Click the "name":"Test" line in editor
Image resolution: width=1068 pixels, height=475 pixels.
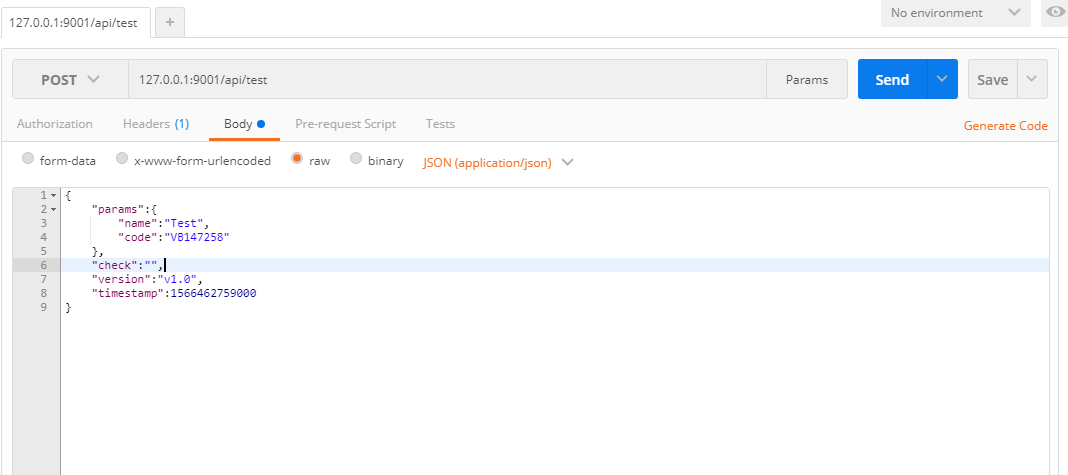click(x=163, y=223)
